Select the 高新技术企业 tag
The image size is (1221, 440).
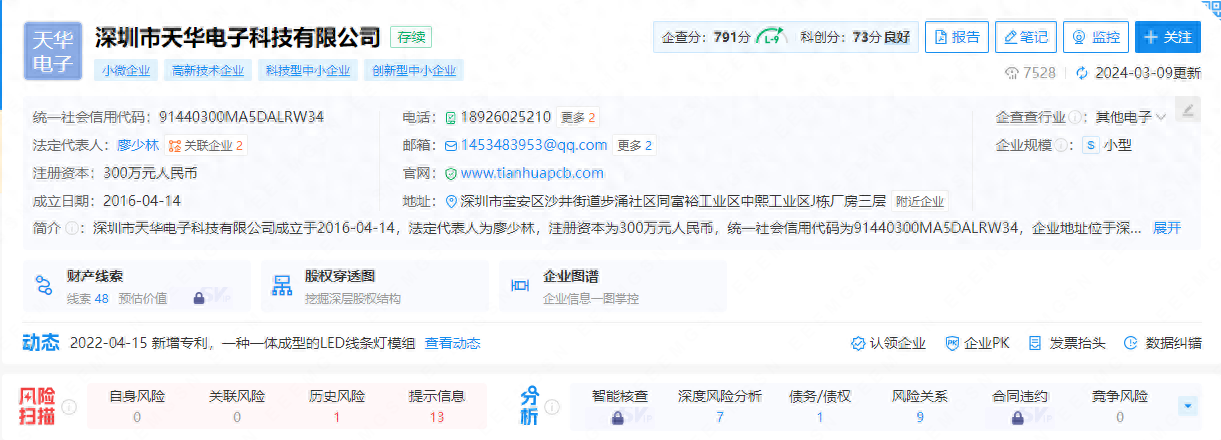click(208, 70)
